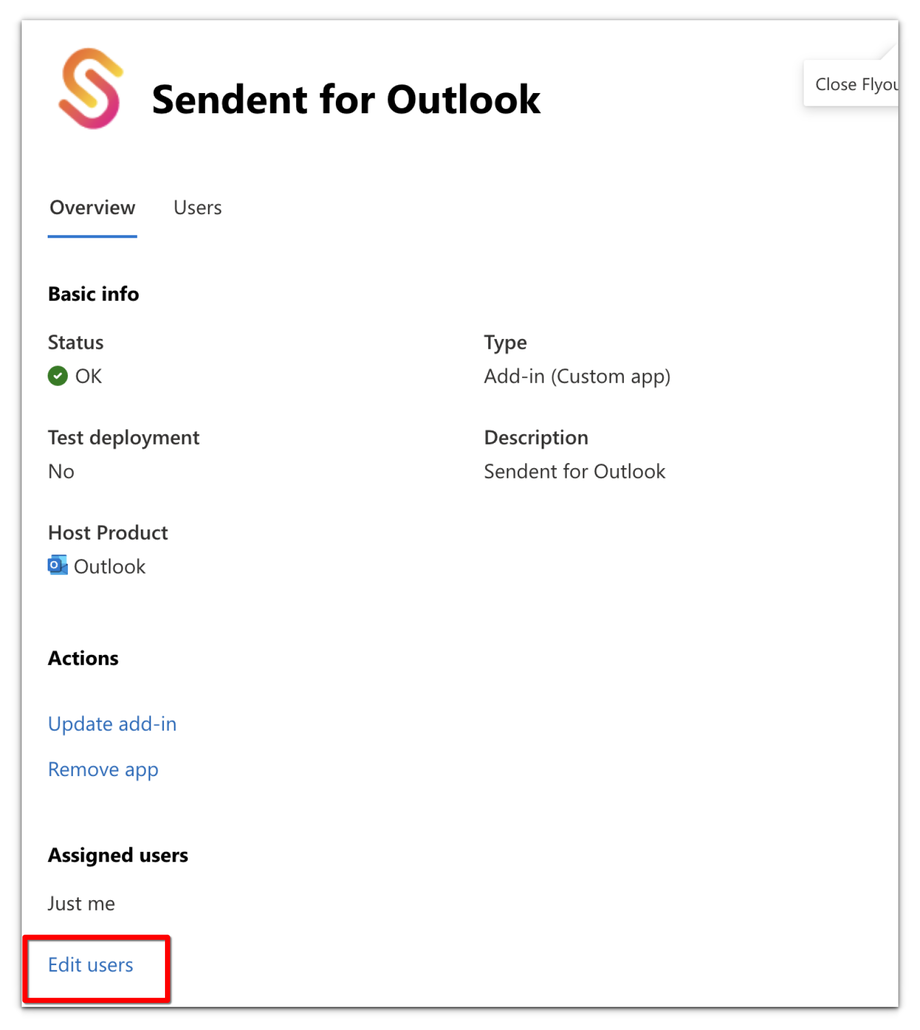Click the Status field label

click(x=75, y=342)
